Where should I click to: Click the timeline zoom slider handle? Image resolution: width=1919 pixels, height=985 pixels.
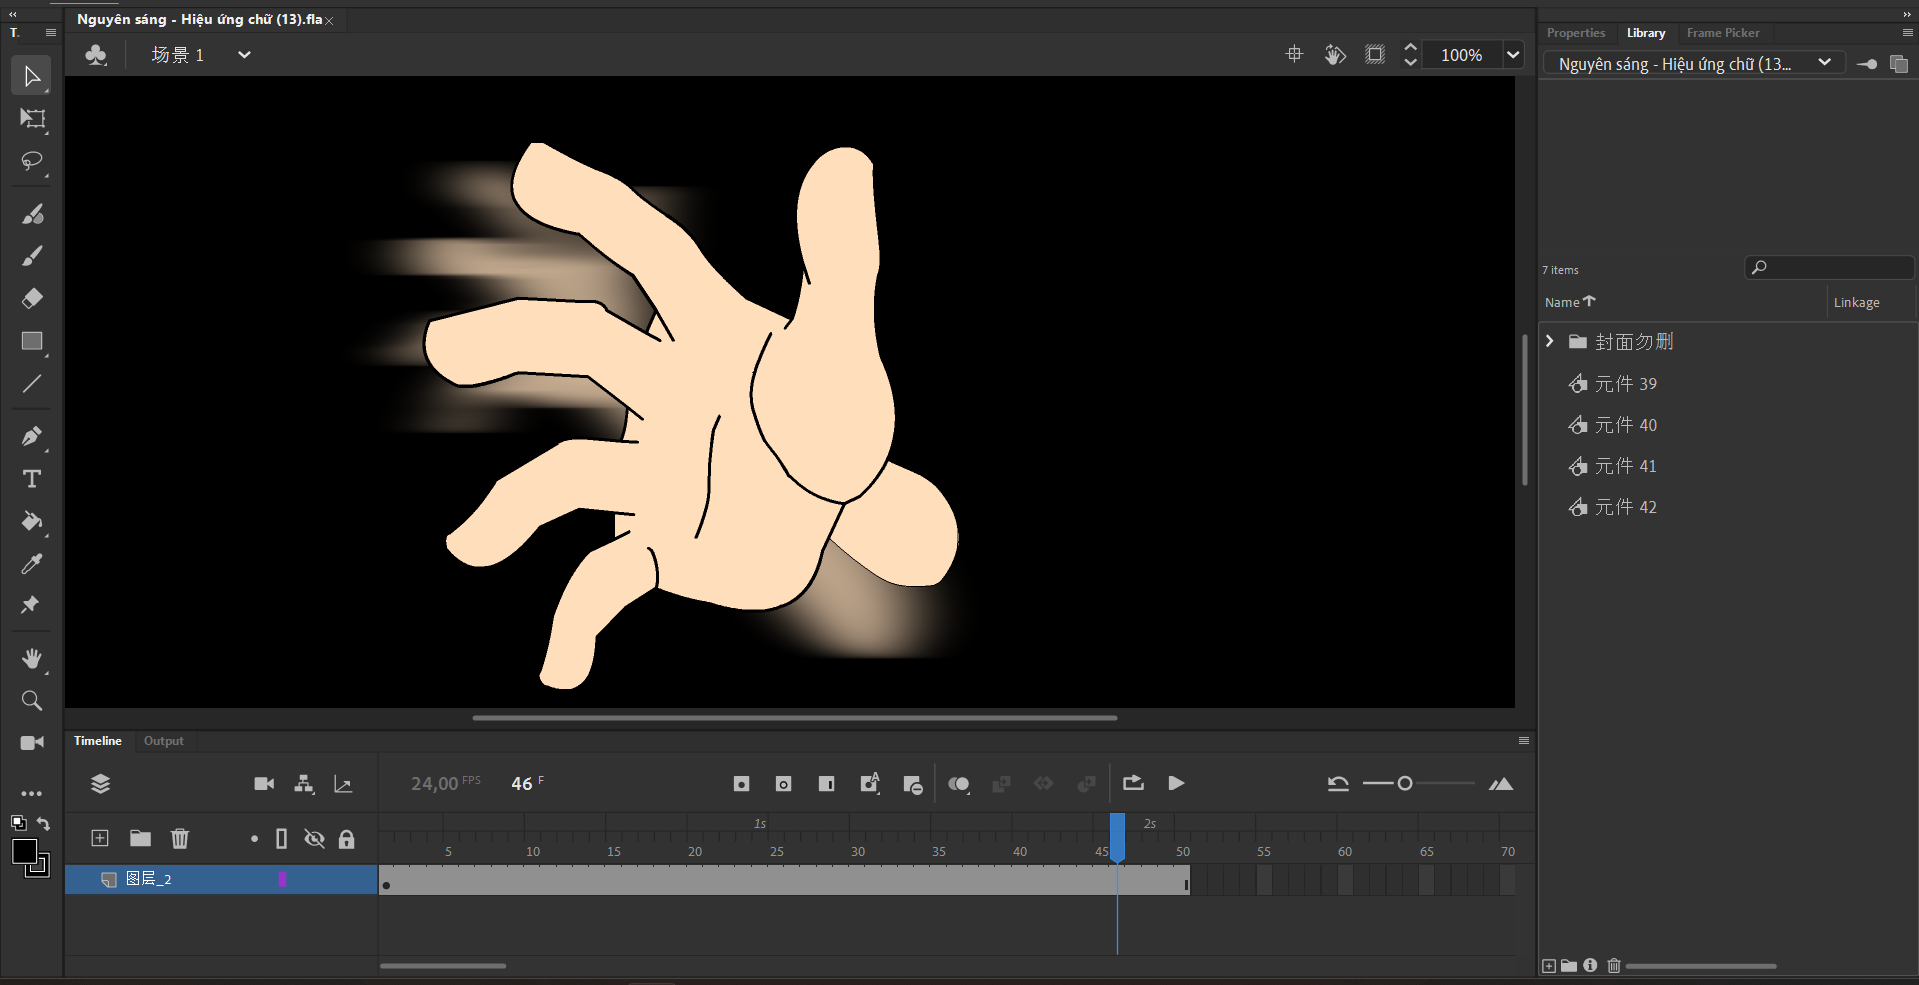(x=1405, y=783)
